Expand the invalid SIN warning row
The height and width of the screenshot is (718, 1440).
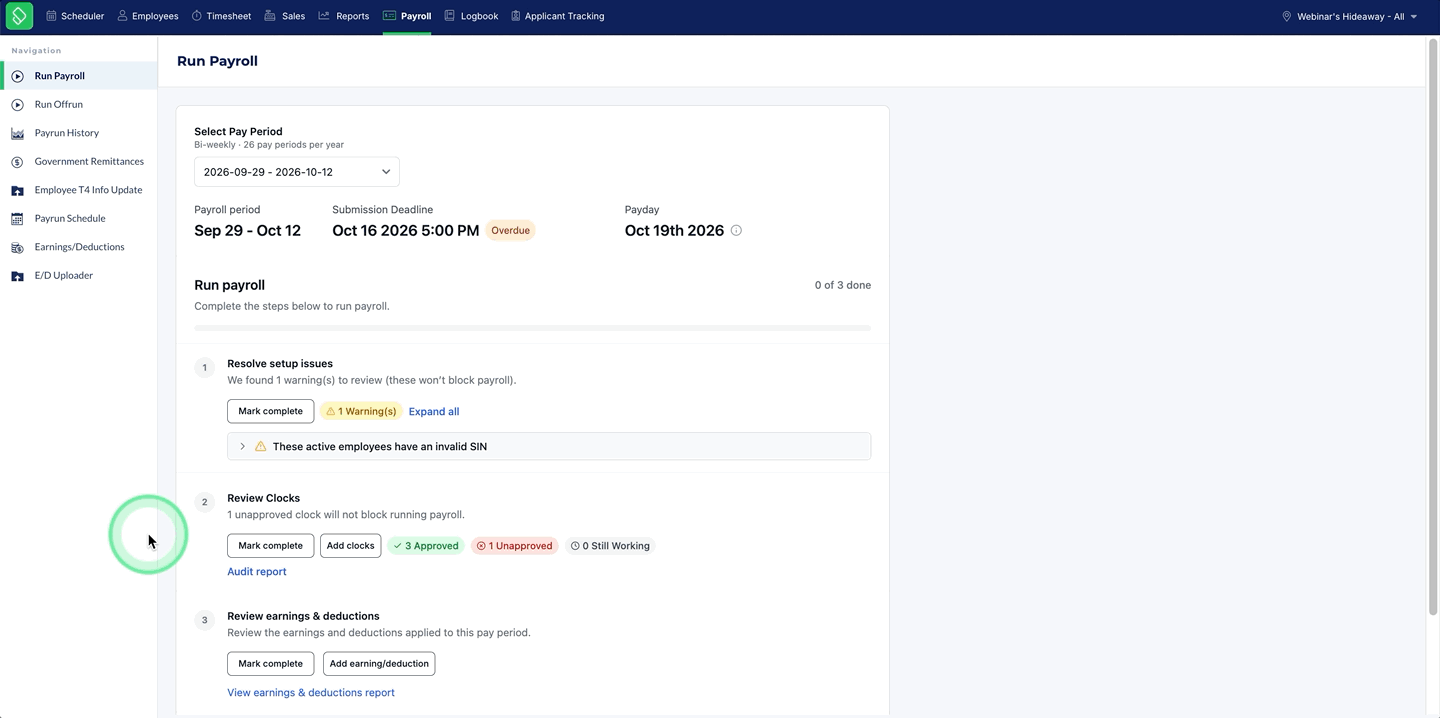pyautogui.click(x=549, y=446)
